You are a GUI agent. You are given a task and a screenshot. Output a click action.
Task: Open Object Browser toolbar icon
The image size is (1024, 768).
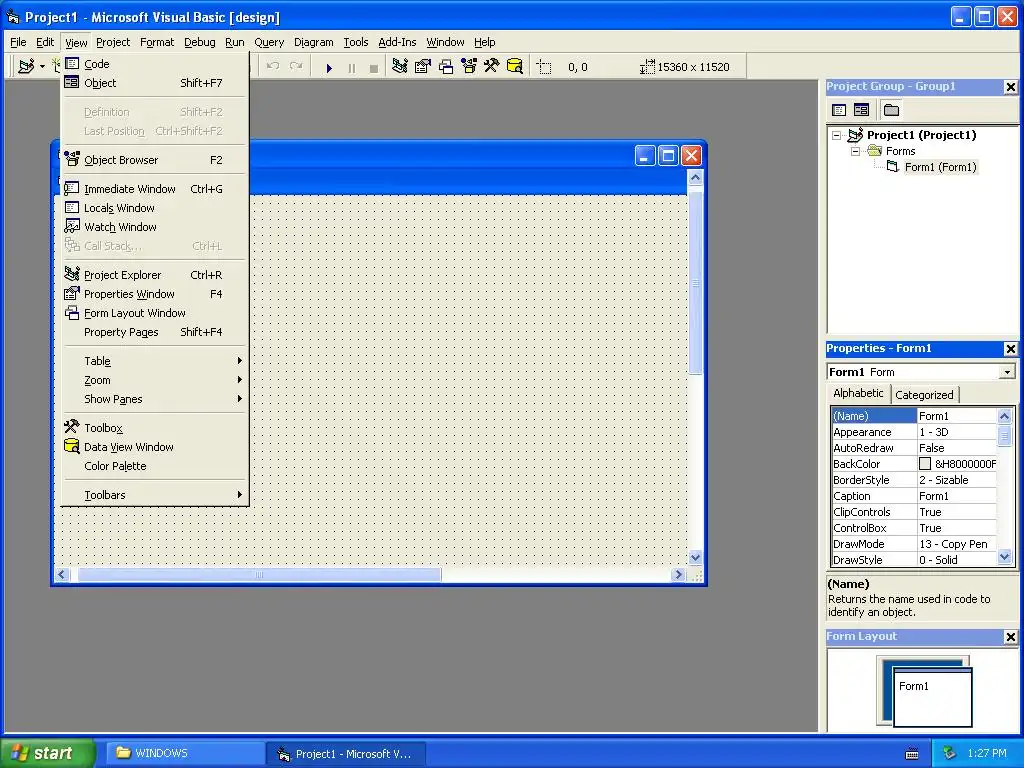coord(469,67)
